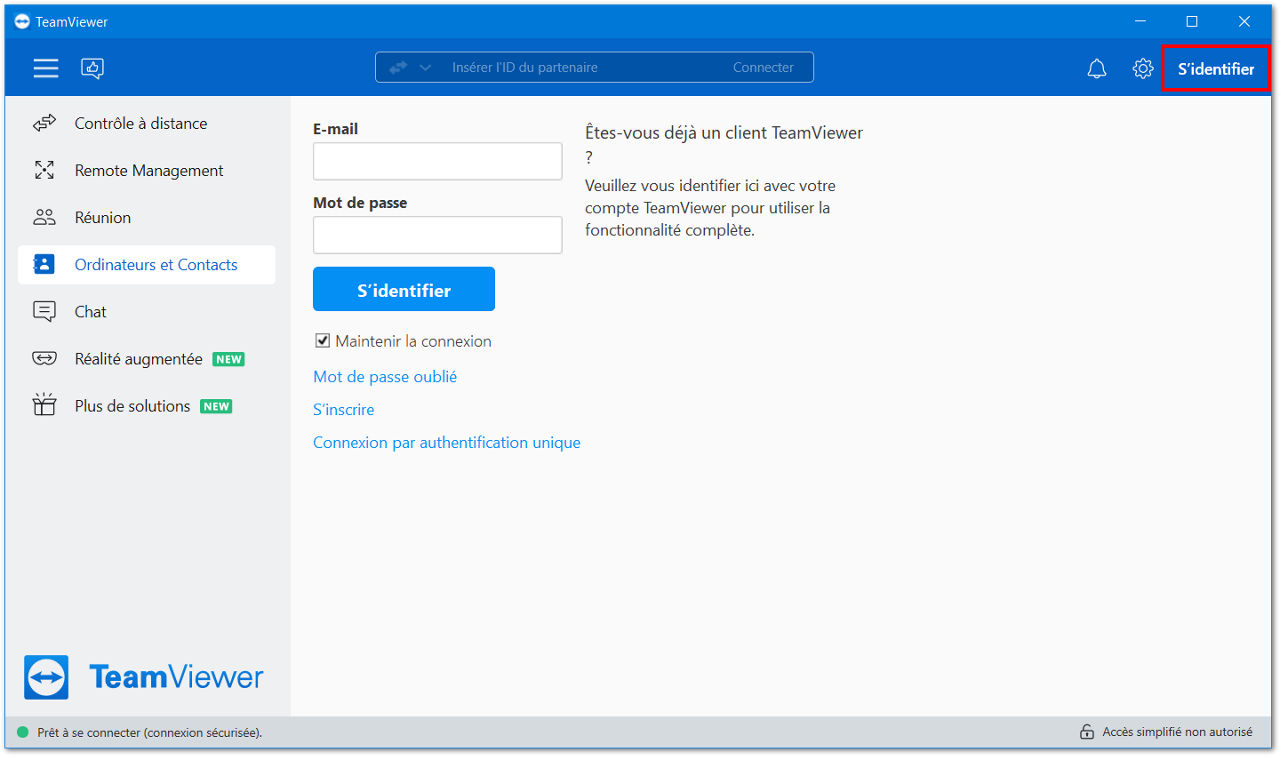Click the S'inscrire link
The height and width of the screenshot is (757, 1280).
pyautogui.click(x=344, y=410)
